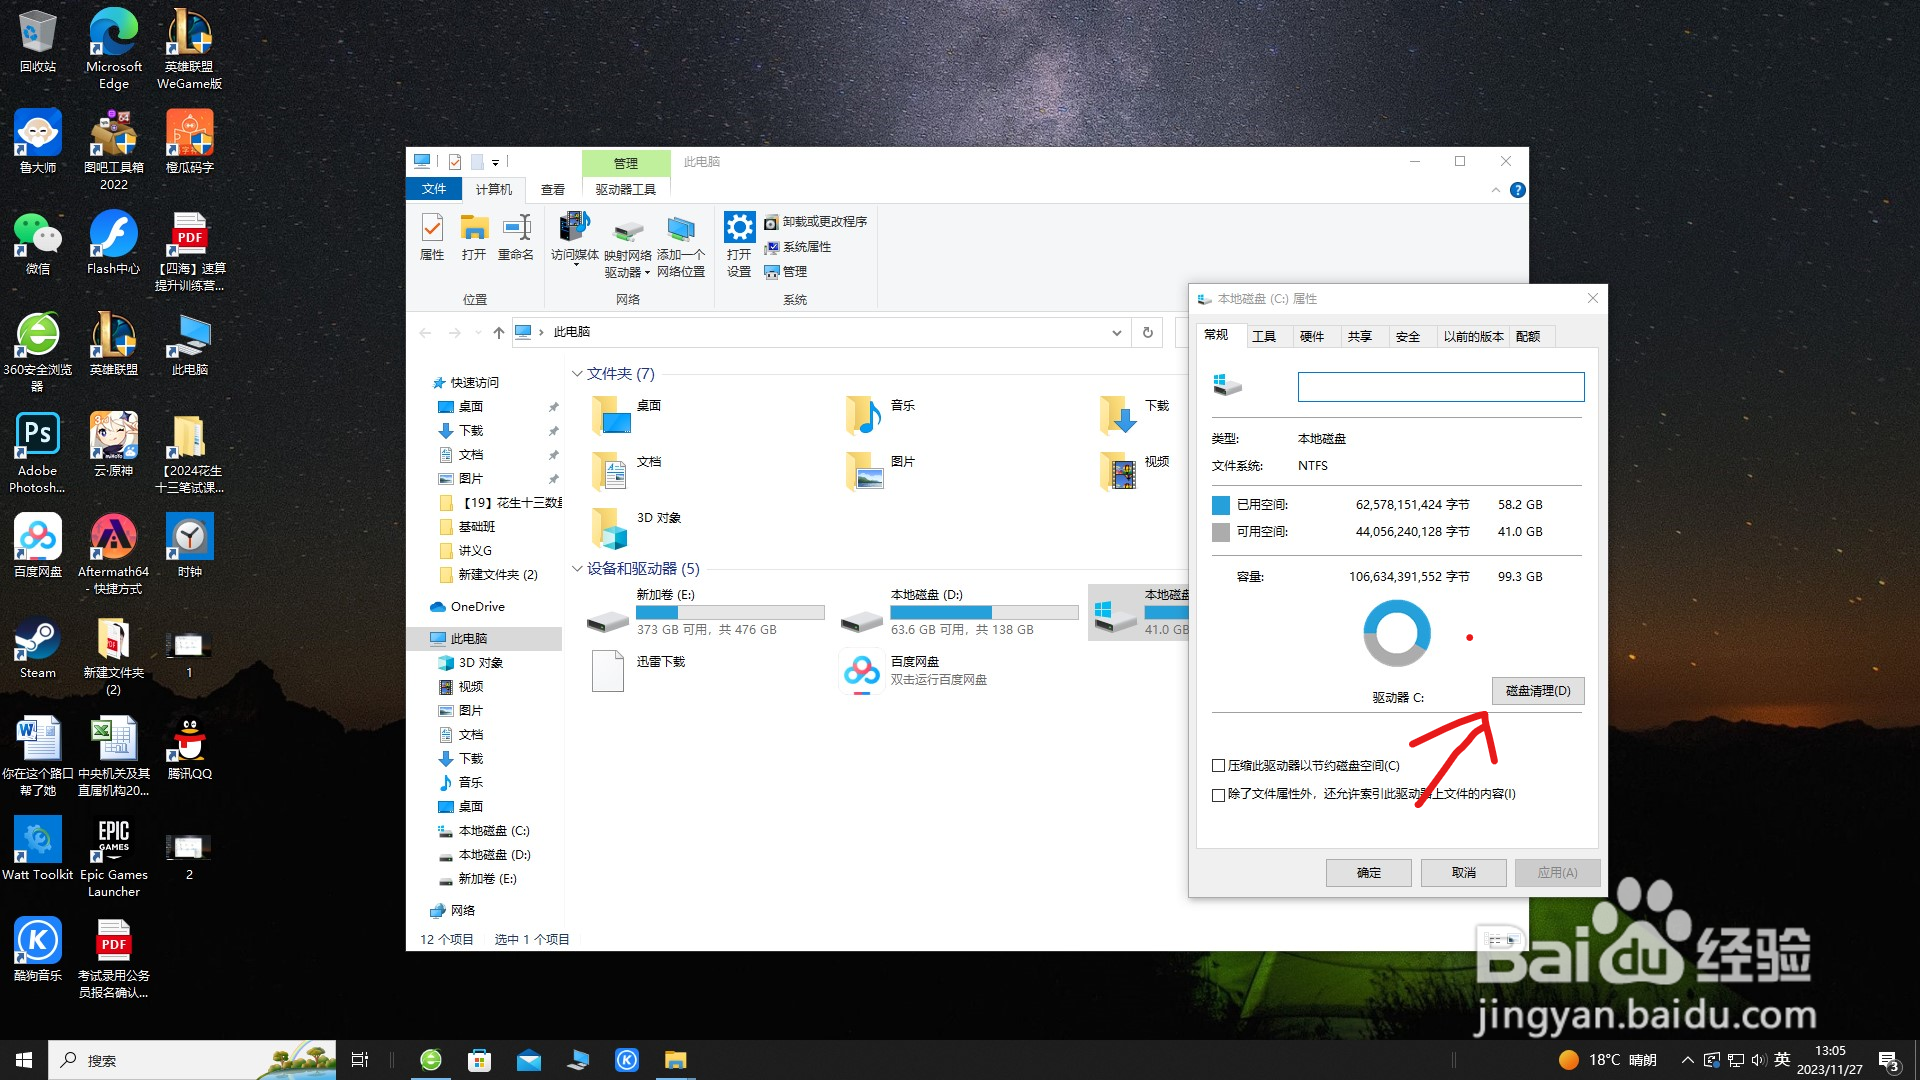Click the Up arrow navigation icon
The image size is (1920, 1080).
499,333
